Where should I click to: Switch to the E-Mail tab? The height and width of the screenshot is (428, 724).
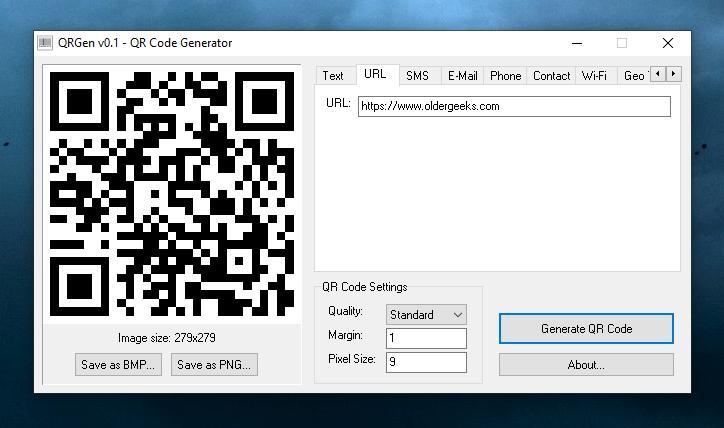462,76
